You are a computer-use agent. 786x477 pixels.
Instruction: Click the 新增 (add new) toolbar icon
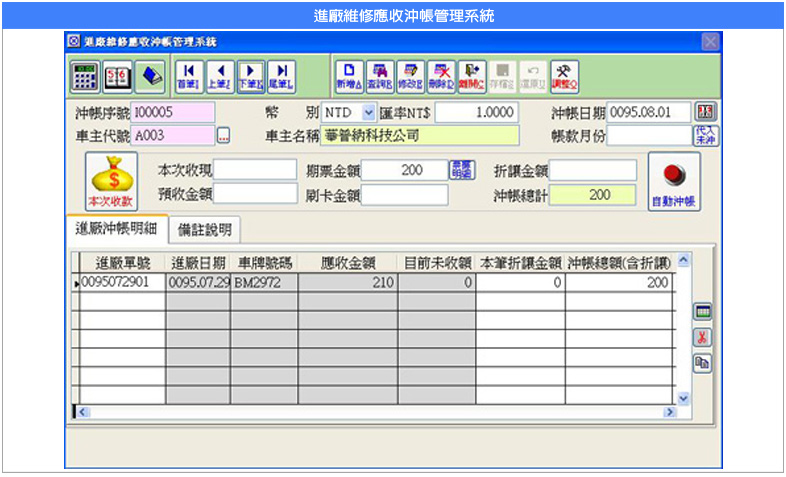click(348, 75)
